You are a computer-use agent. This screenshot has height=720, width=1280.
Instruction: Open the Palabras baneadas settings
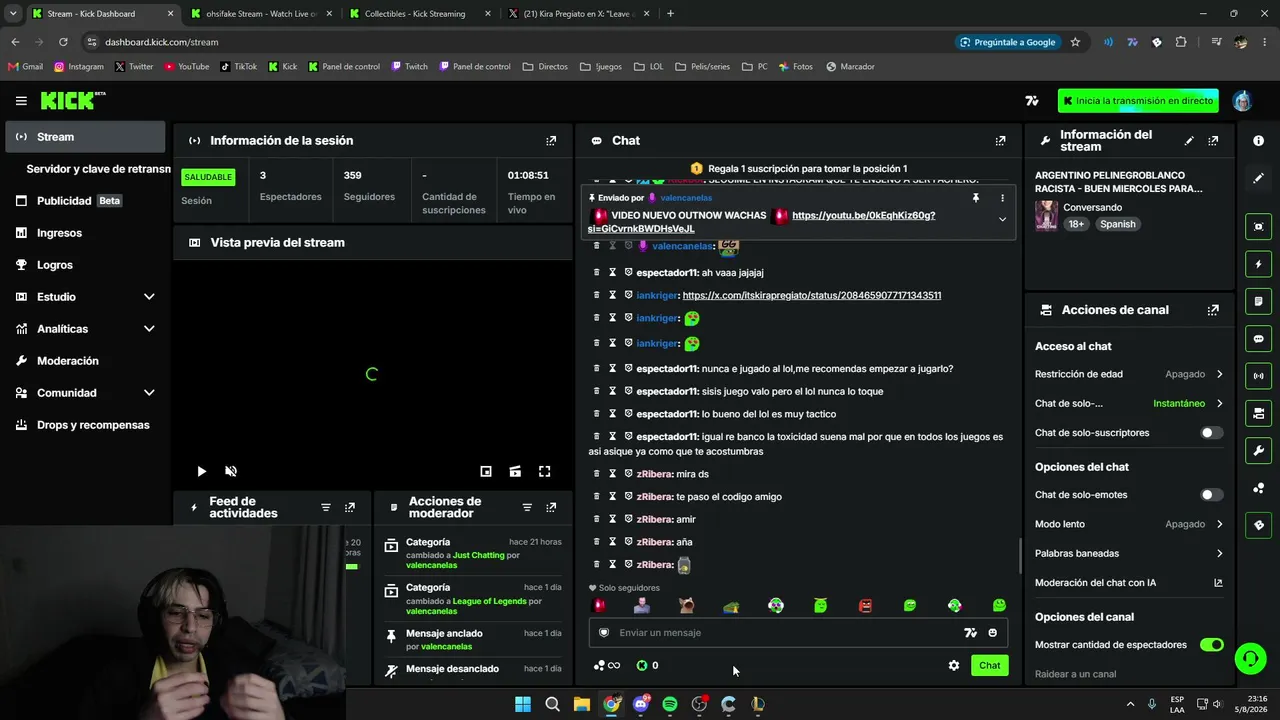point(1129,553)
